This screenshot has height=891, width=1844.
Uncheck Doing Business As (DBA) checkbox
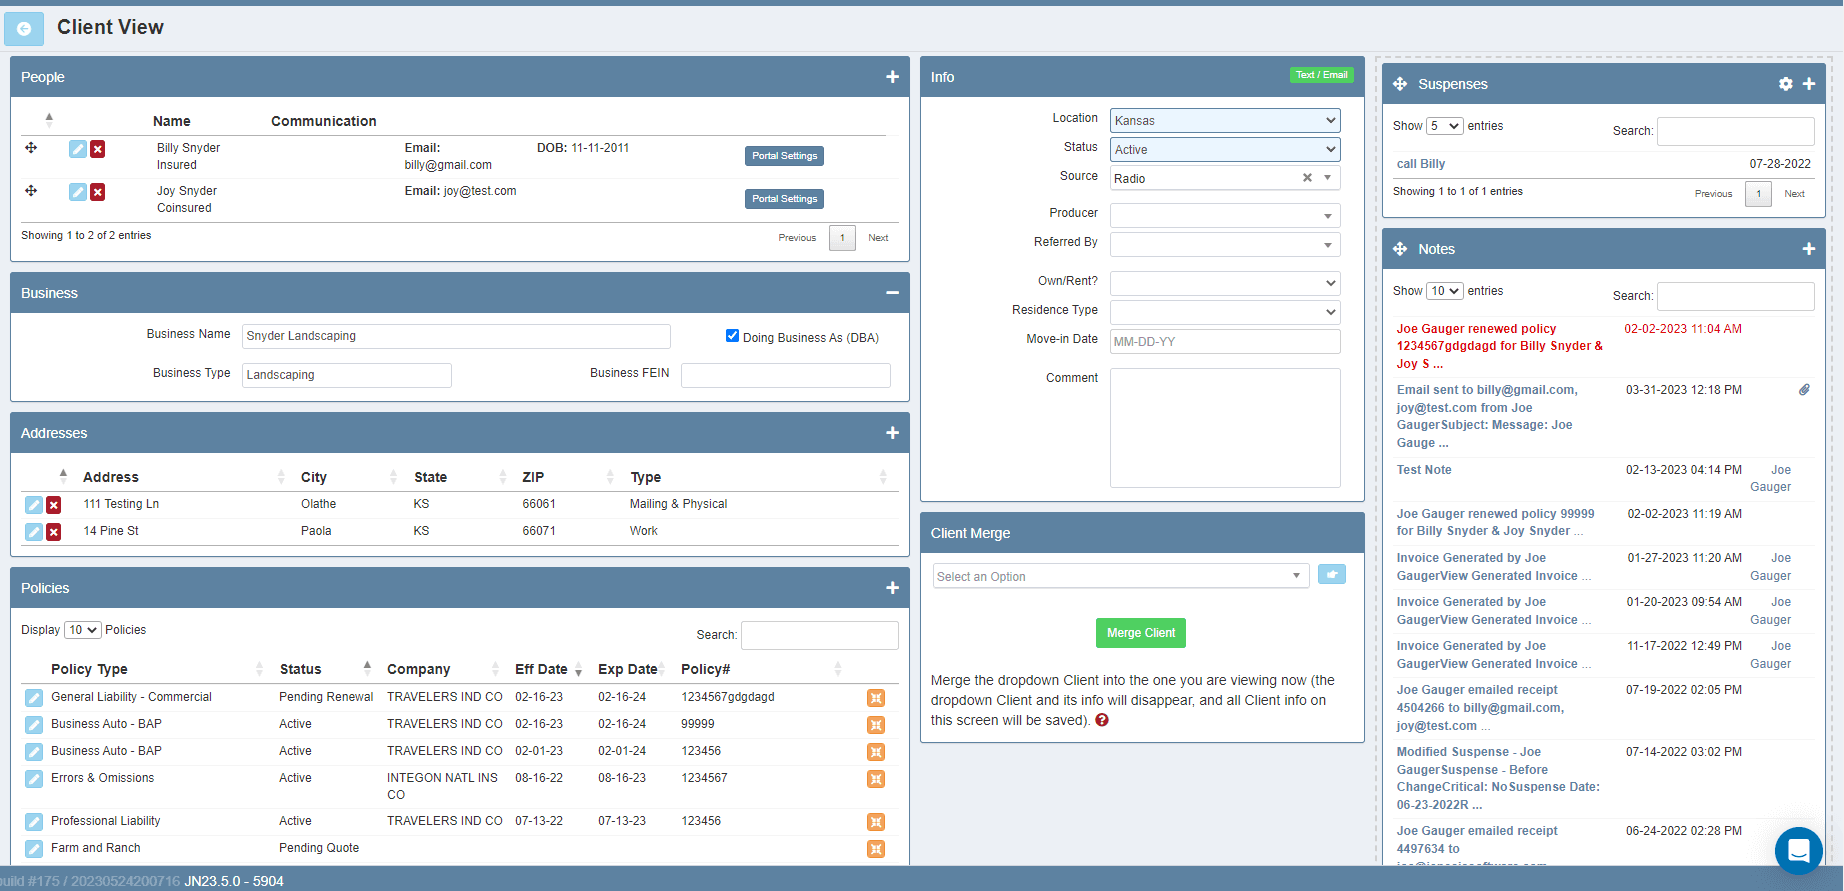point(732,336)
